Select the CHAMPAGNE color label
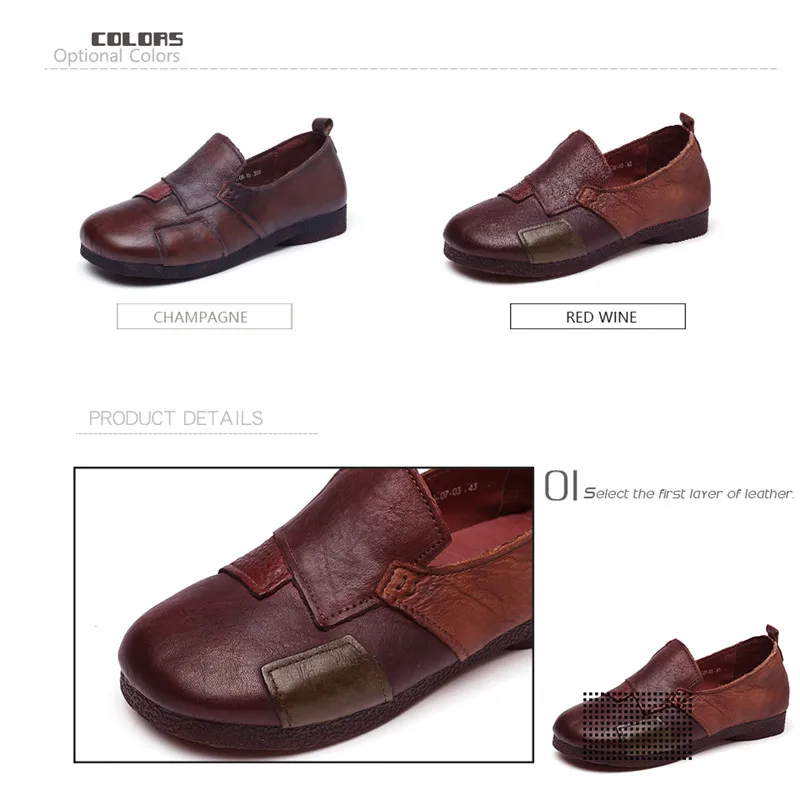The height and width of the screenshot is (789, 800). [x=205, y=316]
